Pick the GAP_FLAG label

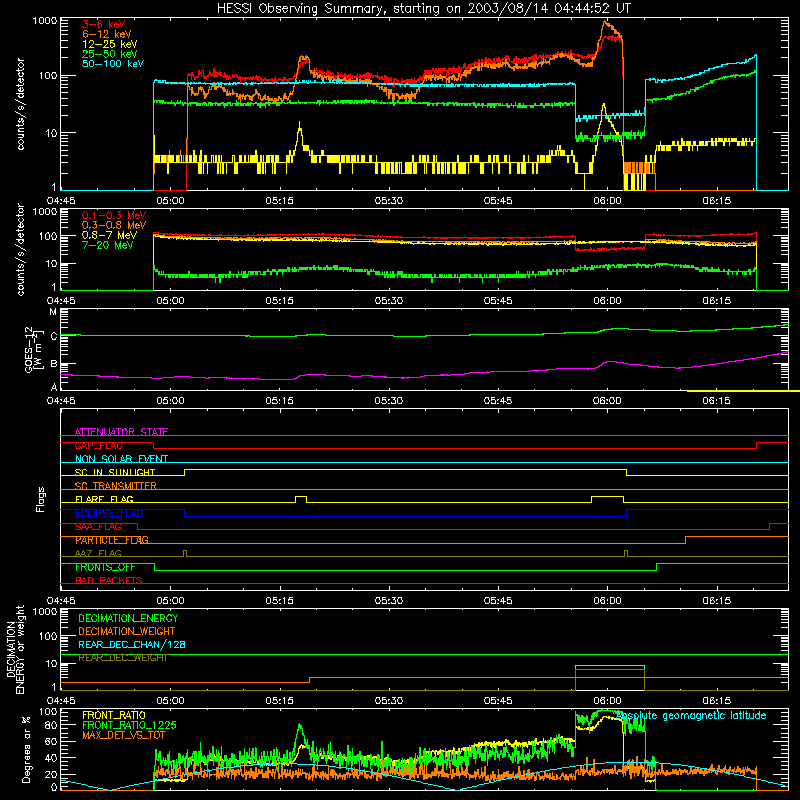98,445
